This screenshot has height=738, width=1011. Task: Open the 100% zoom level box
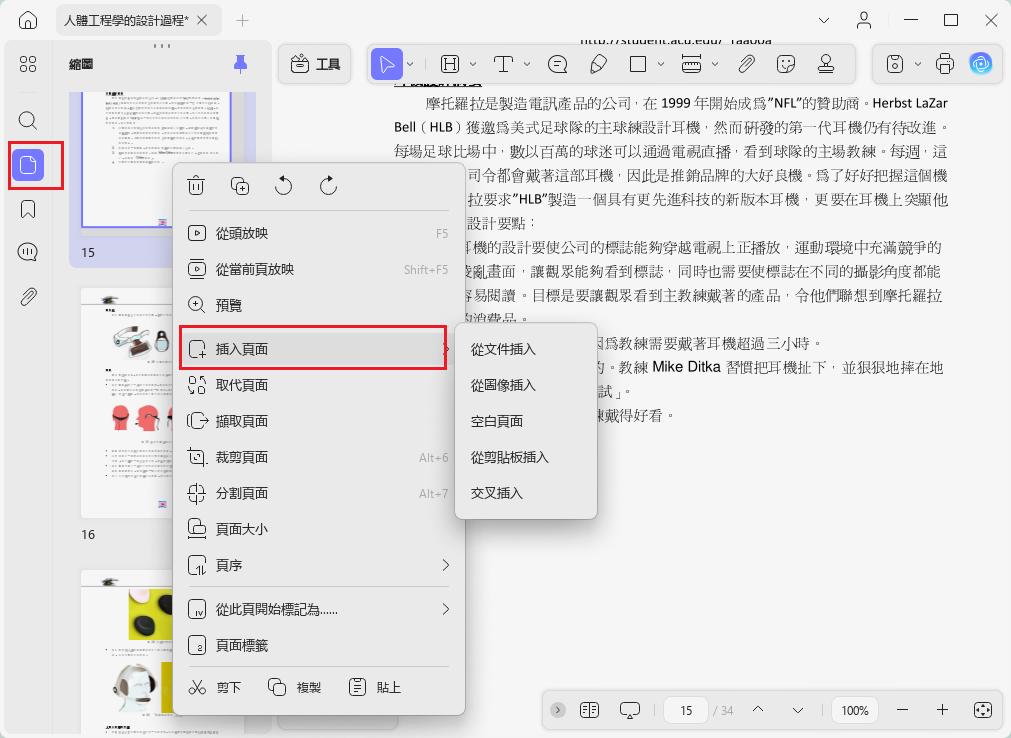pos(854,710)
